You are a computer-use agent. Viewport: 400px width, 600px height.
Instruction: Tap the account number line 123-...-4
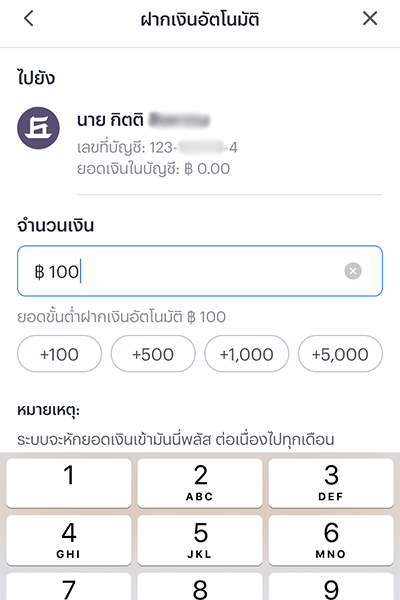point(157,147)
